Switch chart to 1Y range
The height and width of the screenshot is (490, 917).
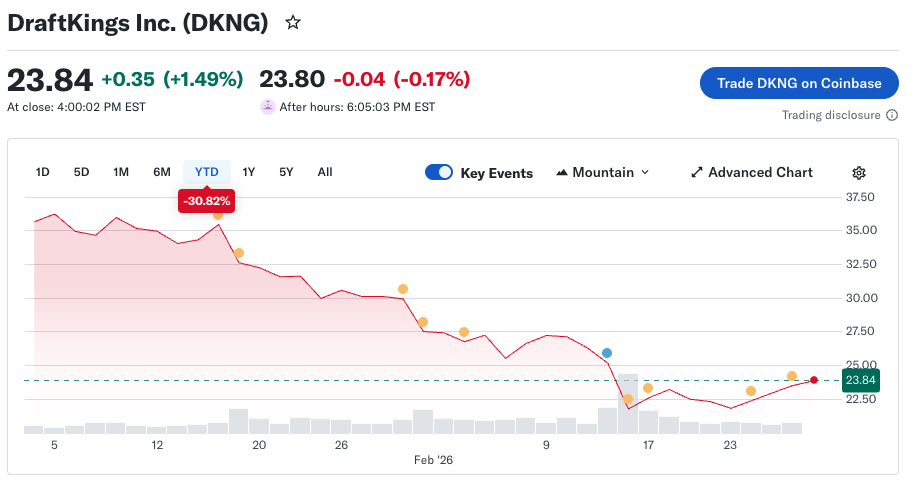pyautogui.click(x=249, y=172)
